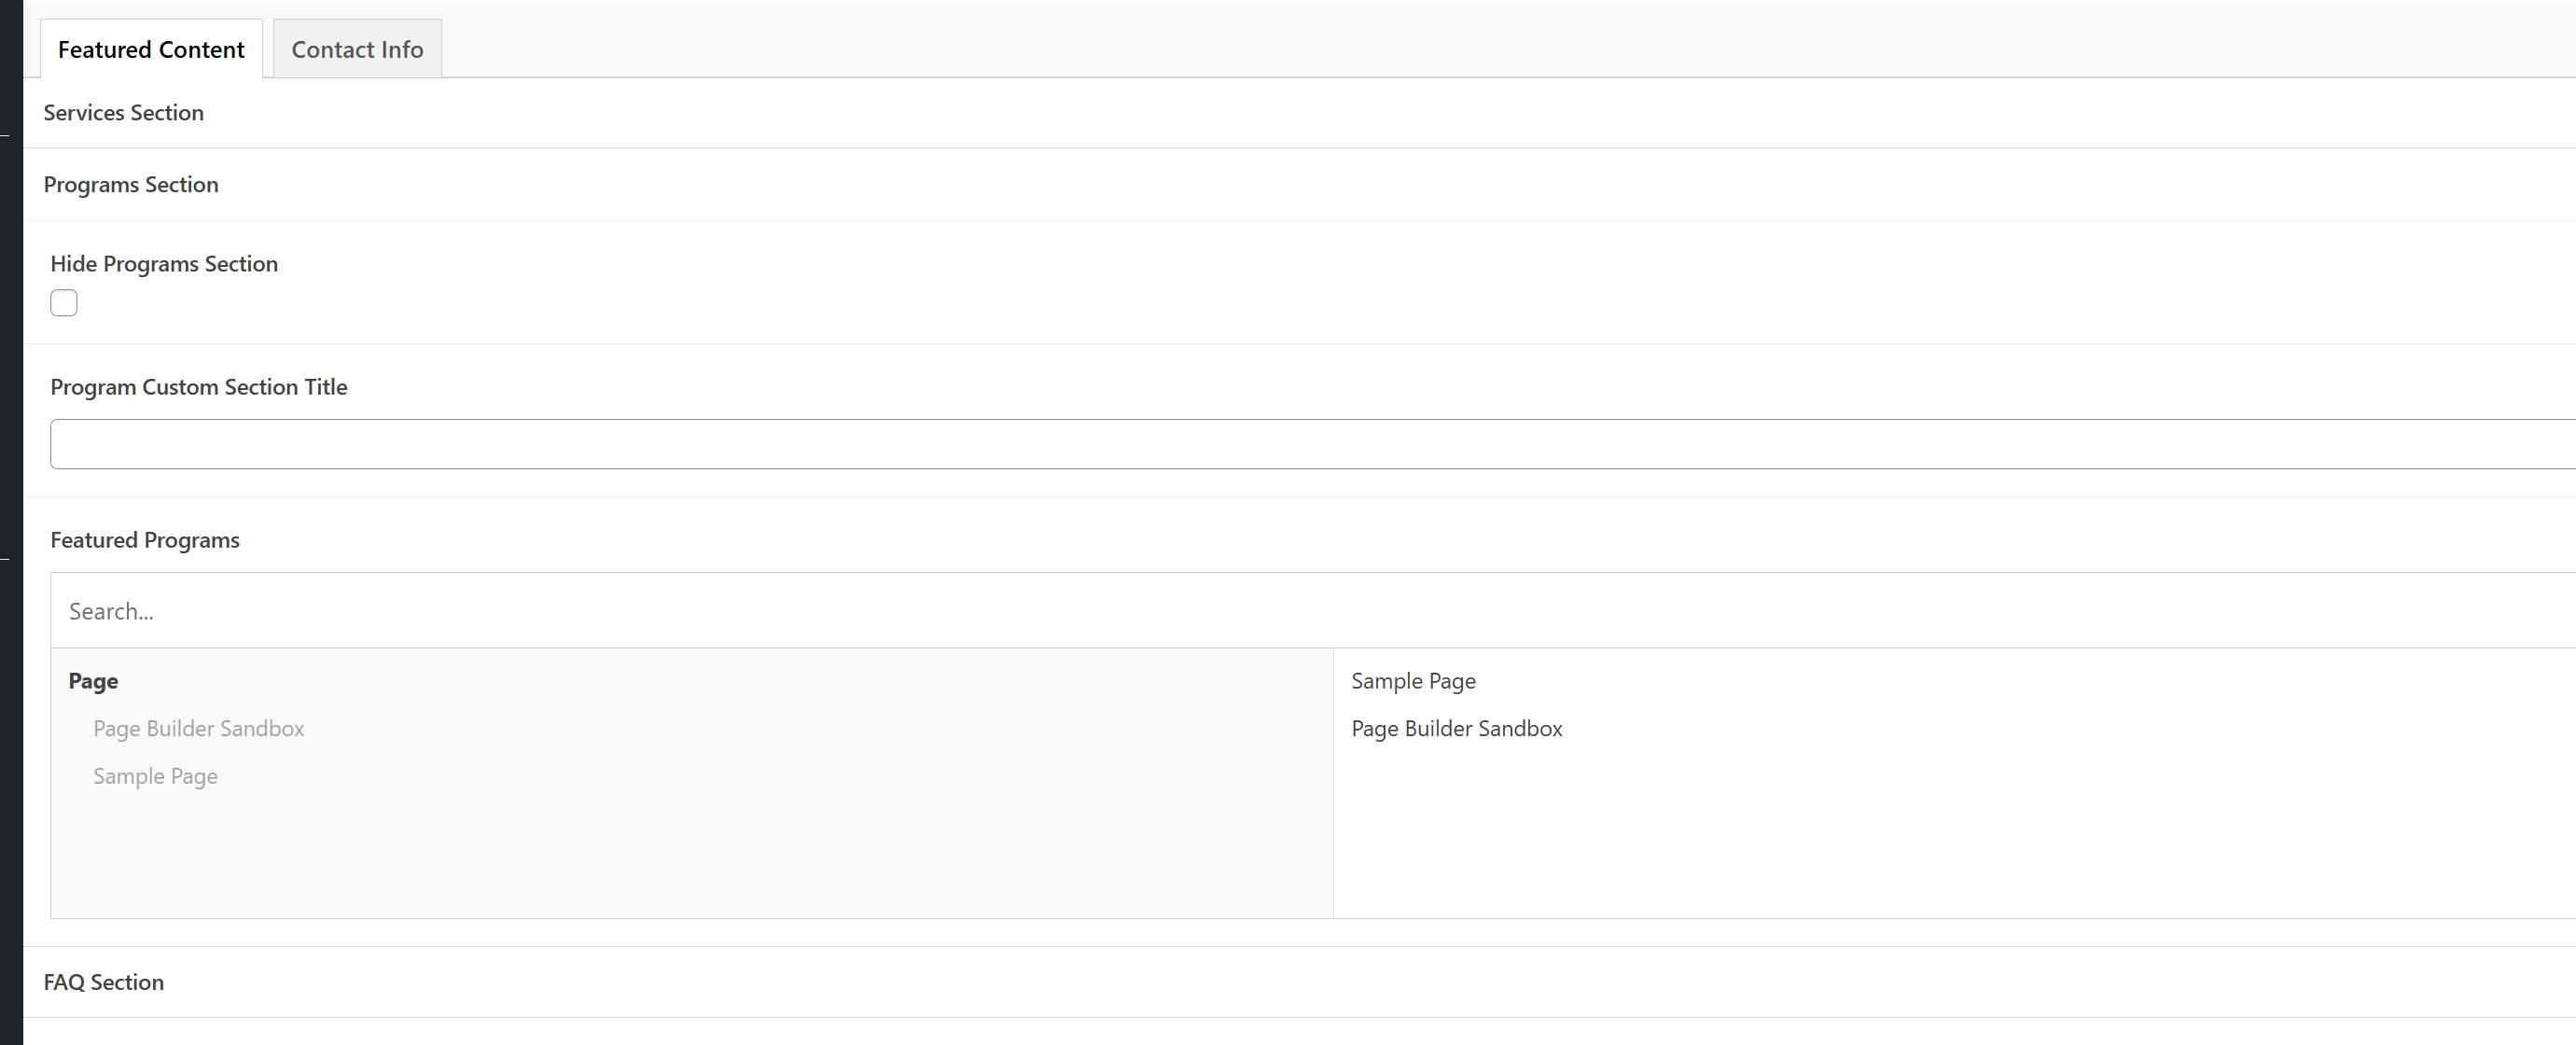The image size is (2576, 1045).
Task: Open the Contact Info tab
Action: (357, 49)
